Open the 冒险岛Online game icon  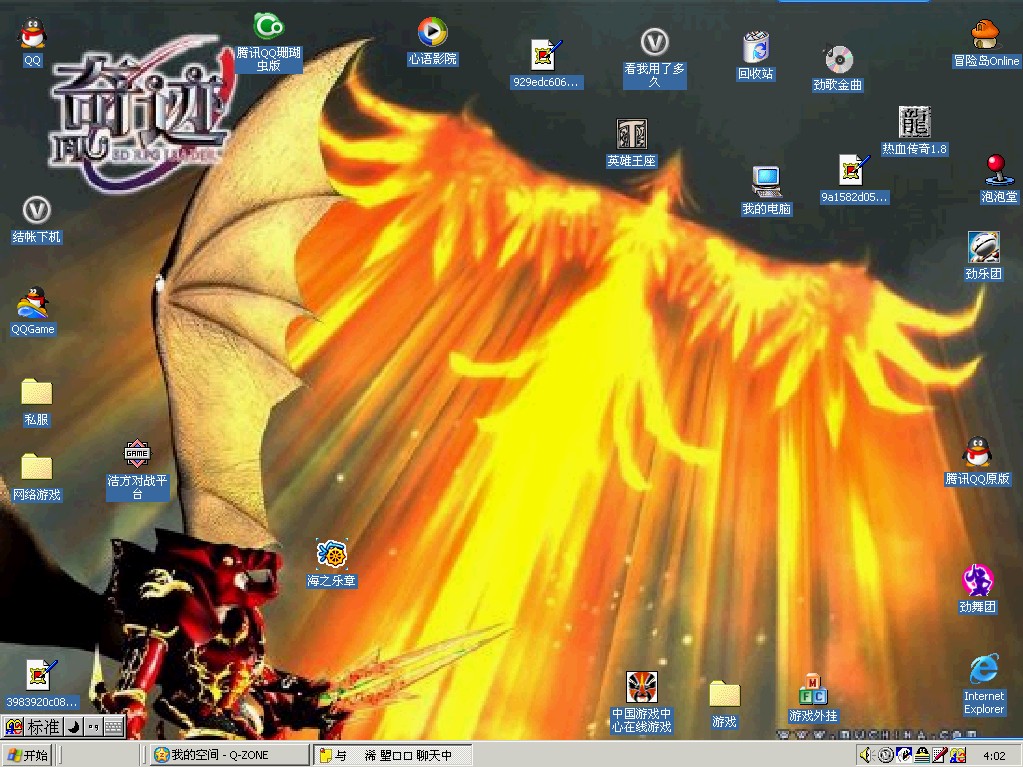pyautogui.click(x=985, y=35)
